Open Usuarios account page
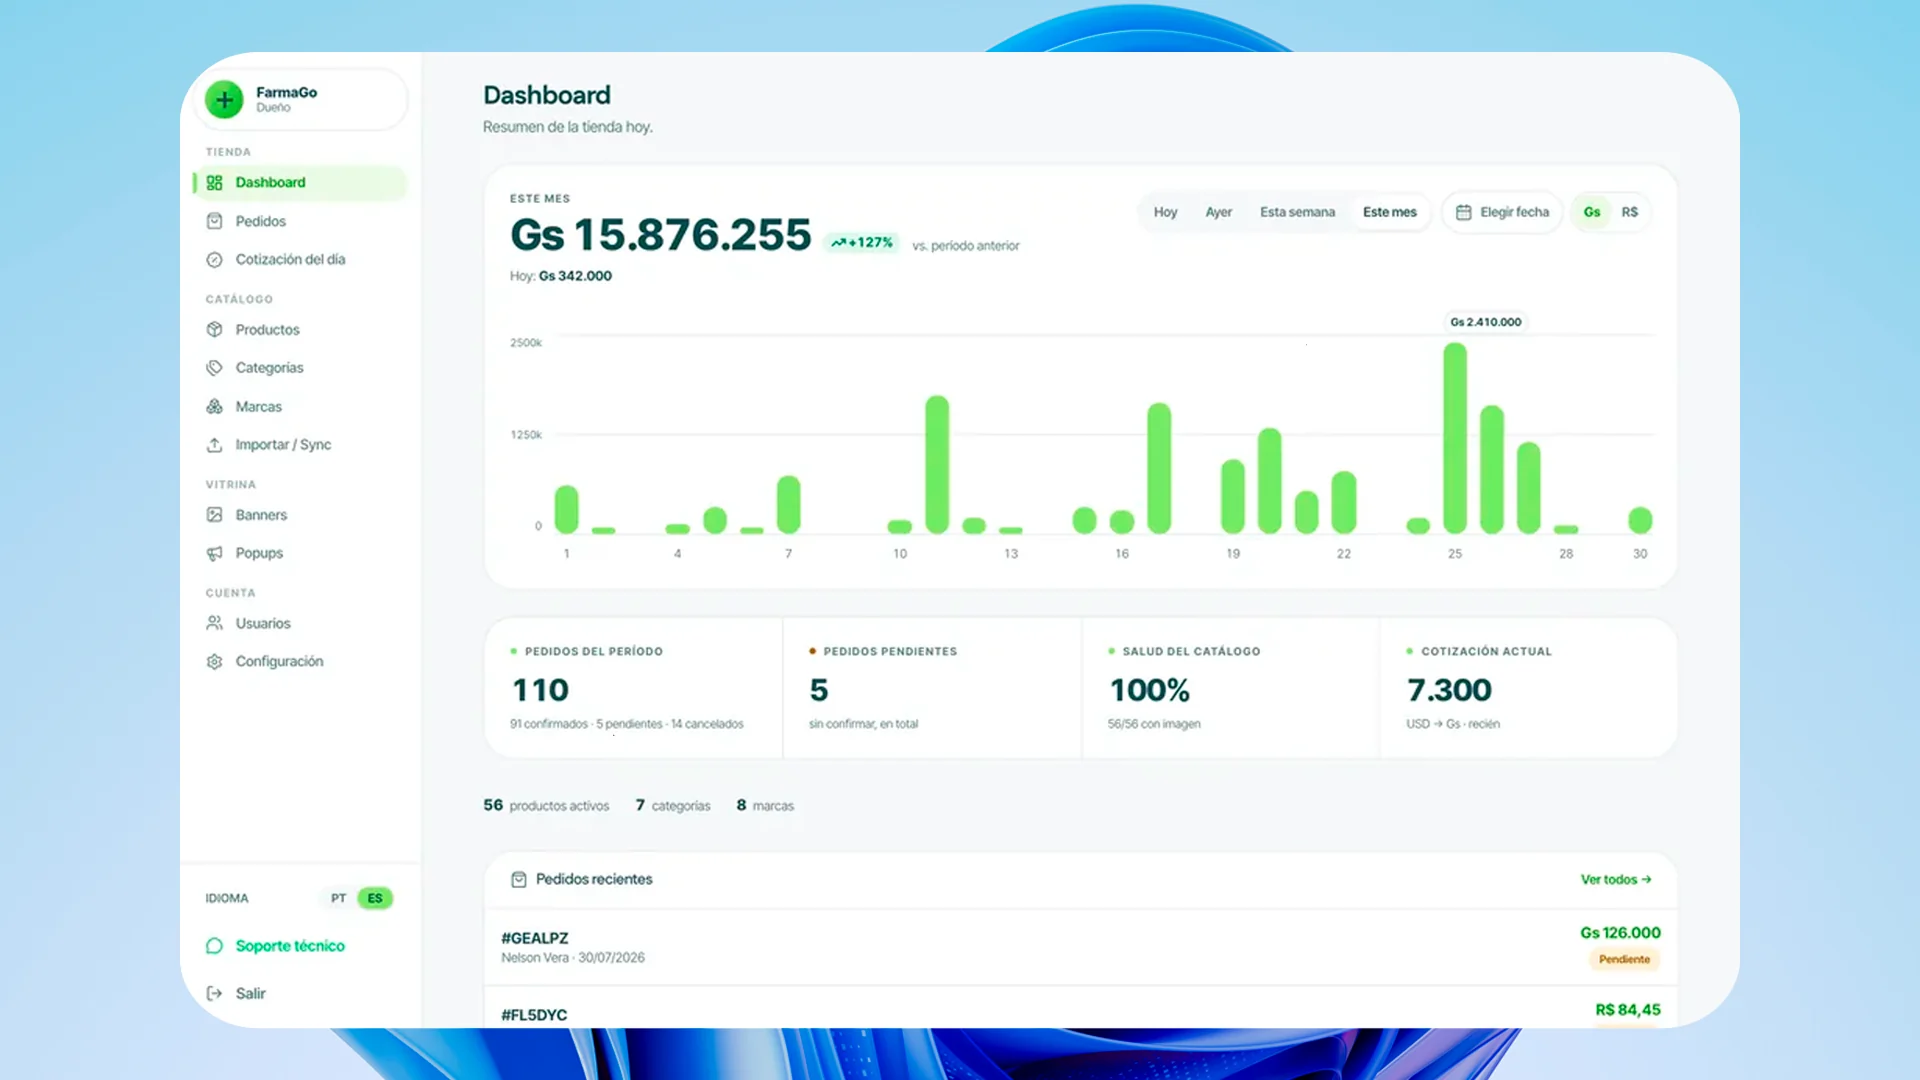 click(x=300, y=623)
